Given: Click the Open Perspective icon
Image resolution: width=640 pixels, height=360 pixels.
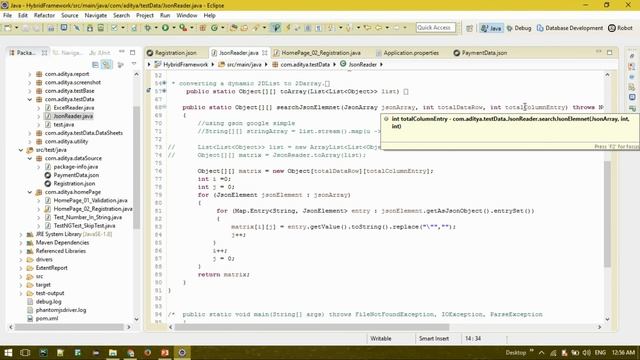Looking at the screenshot, I should click(469, 28).
